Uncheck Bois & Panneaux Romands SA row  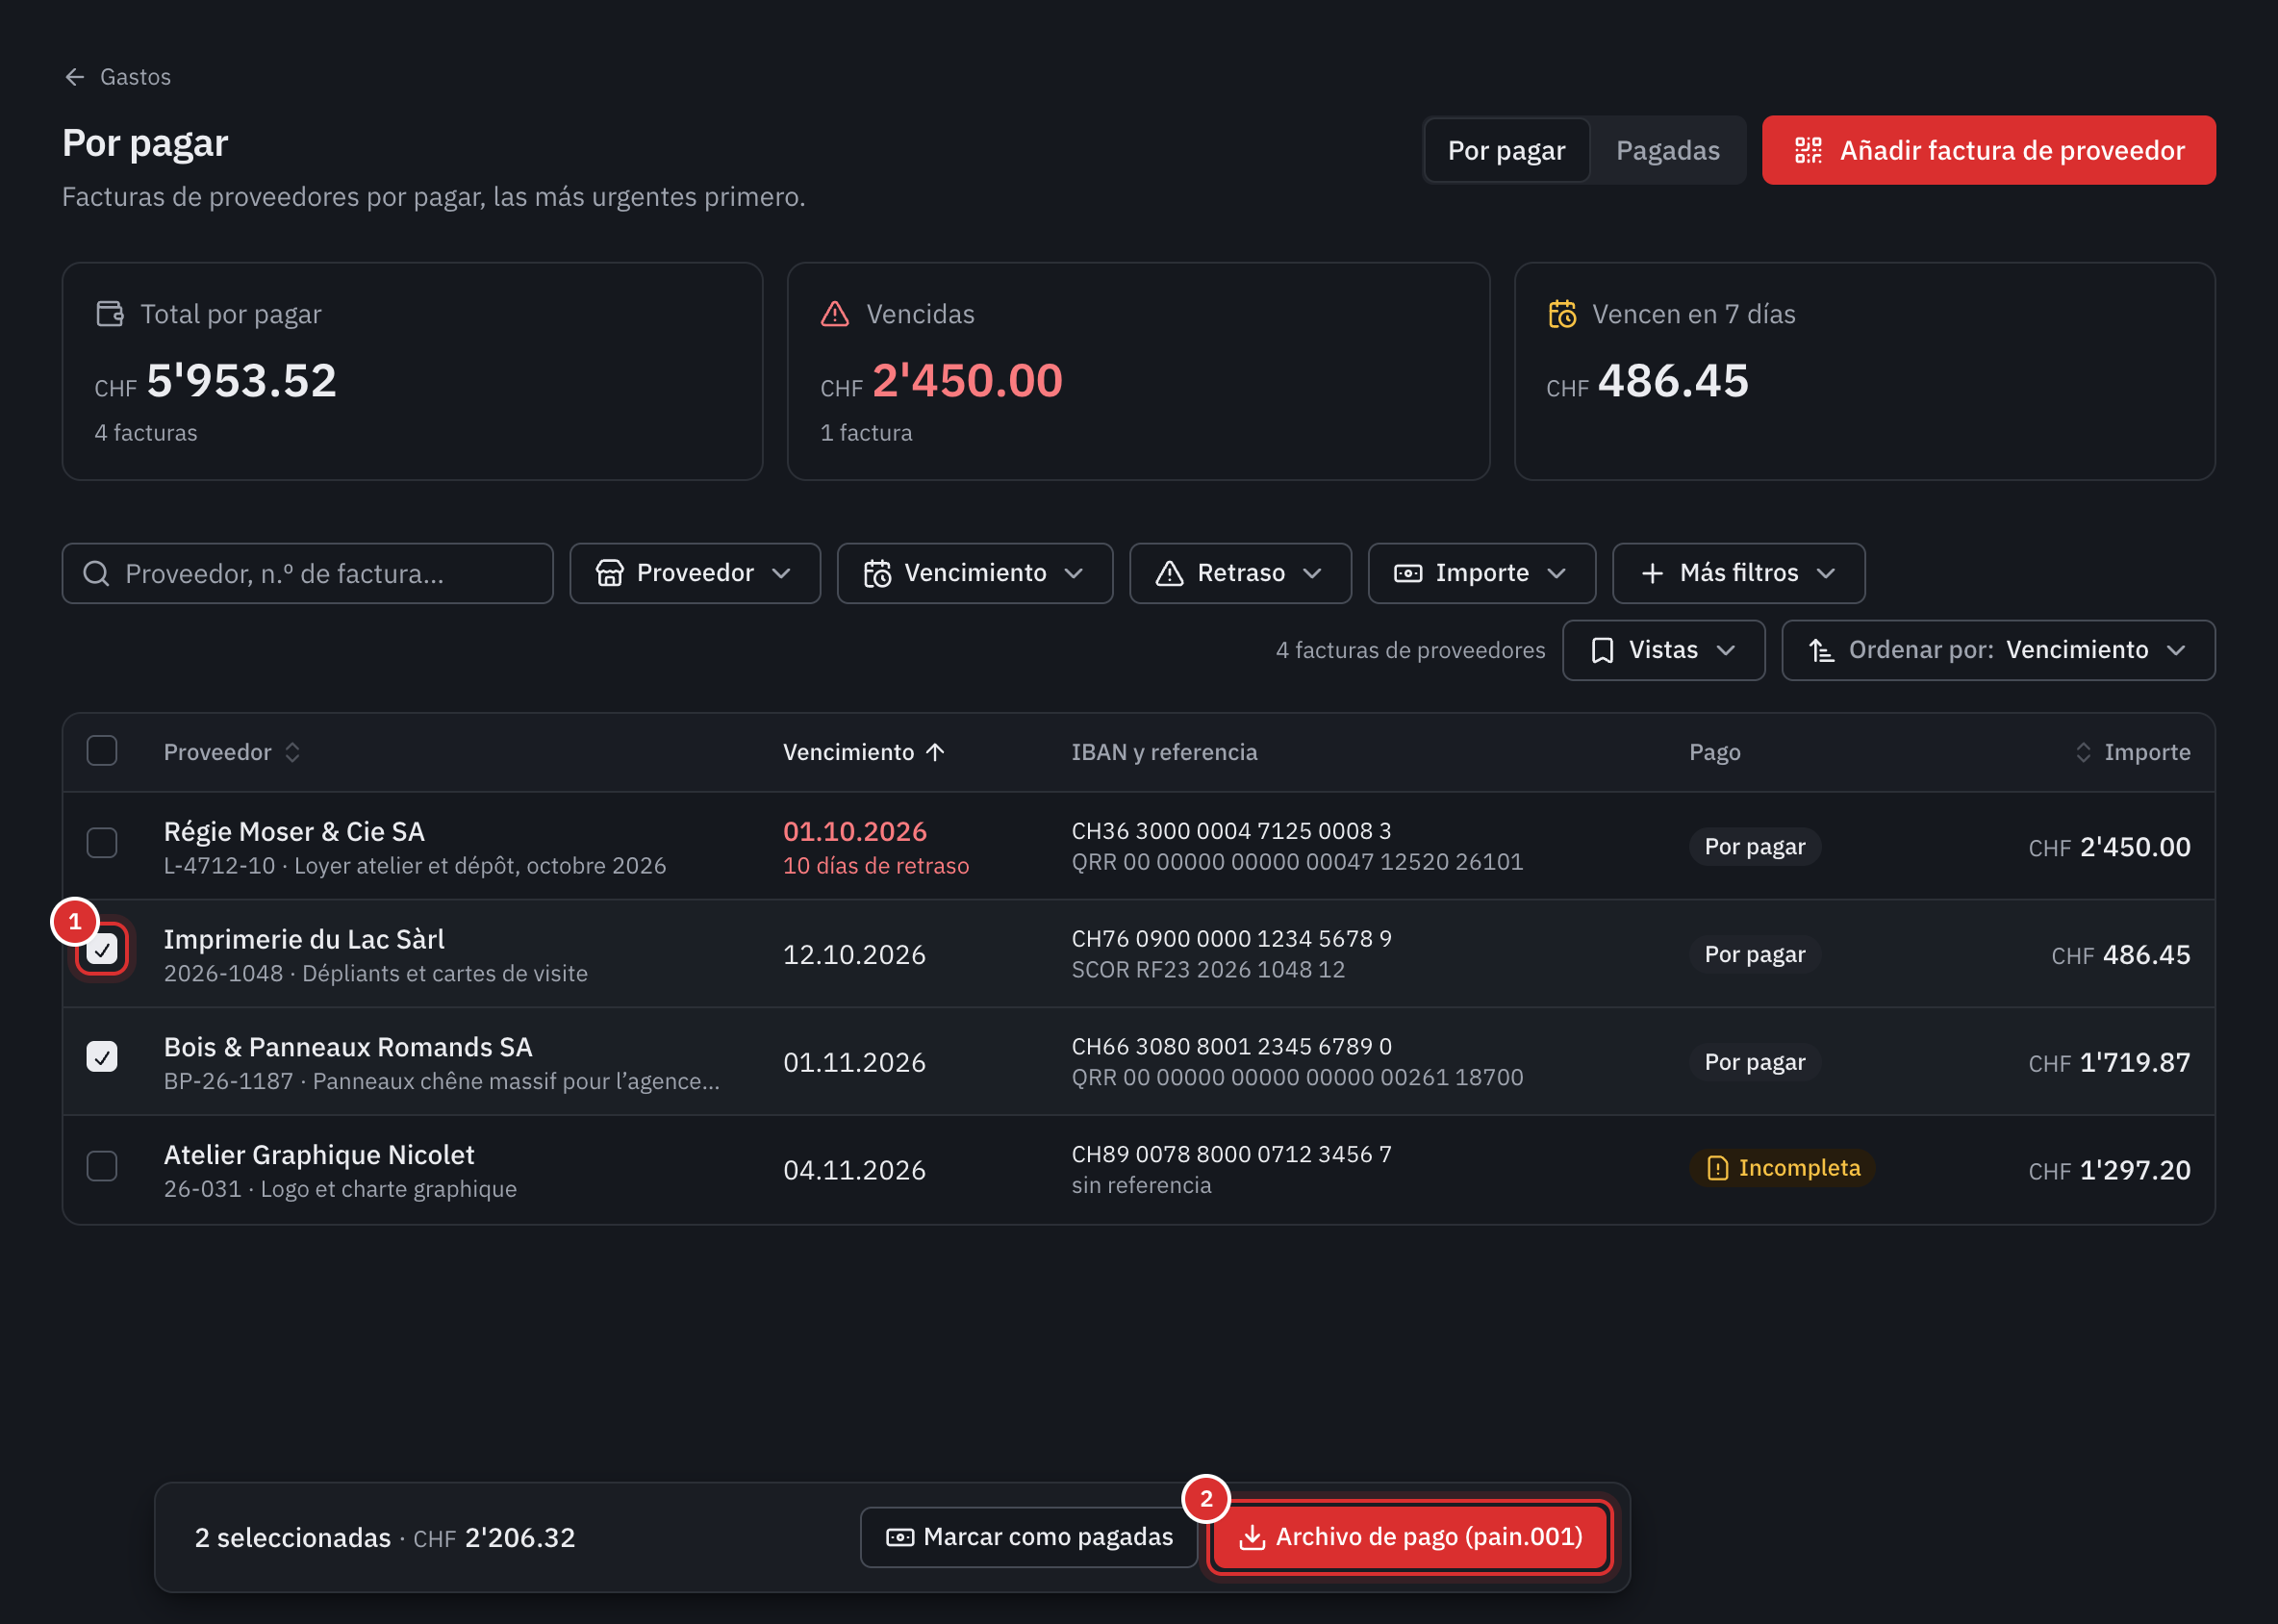[102, 1057]
